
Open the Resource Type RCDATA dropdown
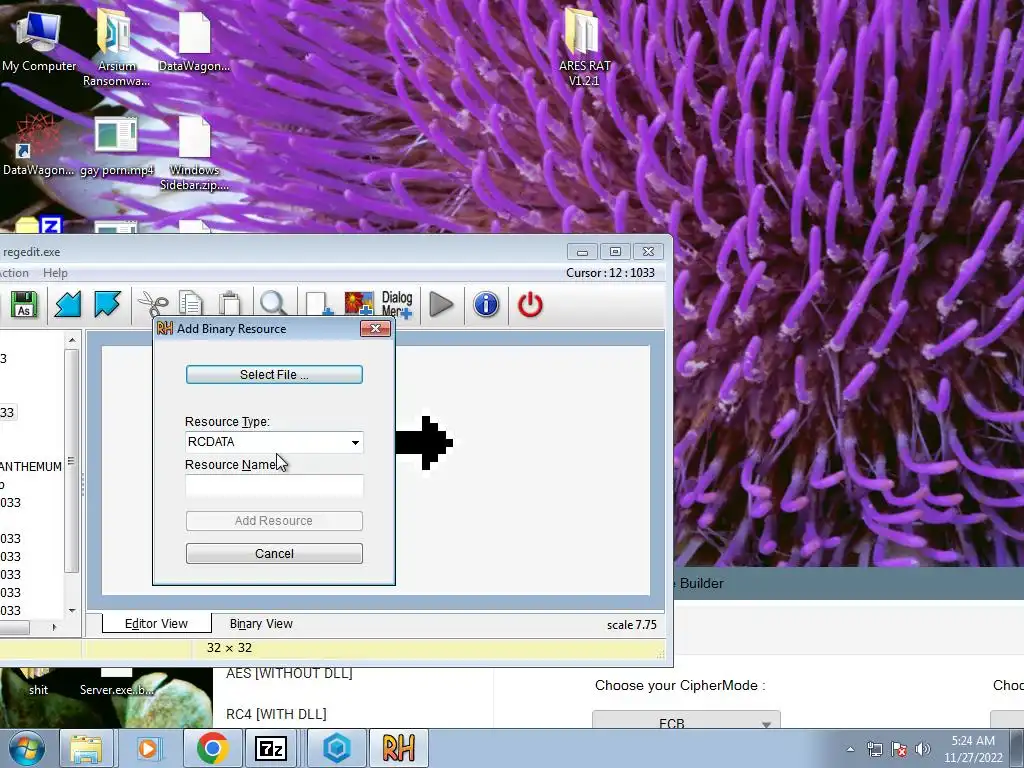point(355,442)
